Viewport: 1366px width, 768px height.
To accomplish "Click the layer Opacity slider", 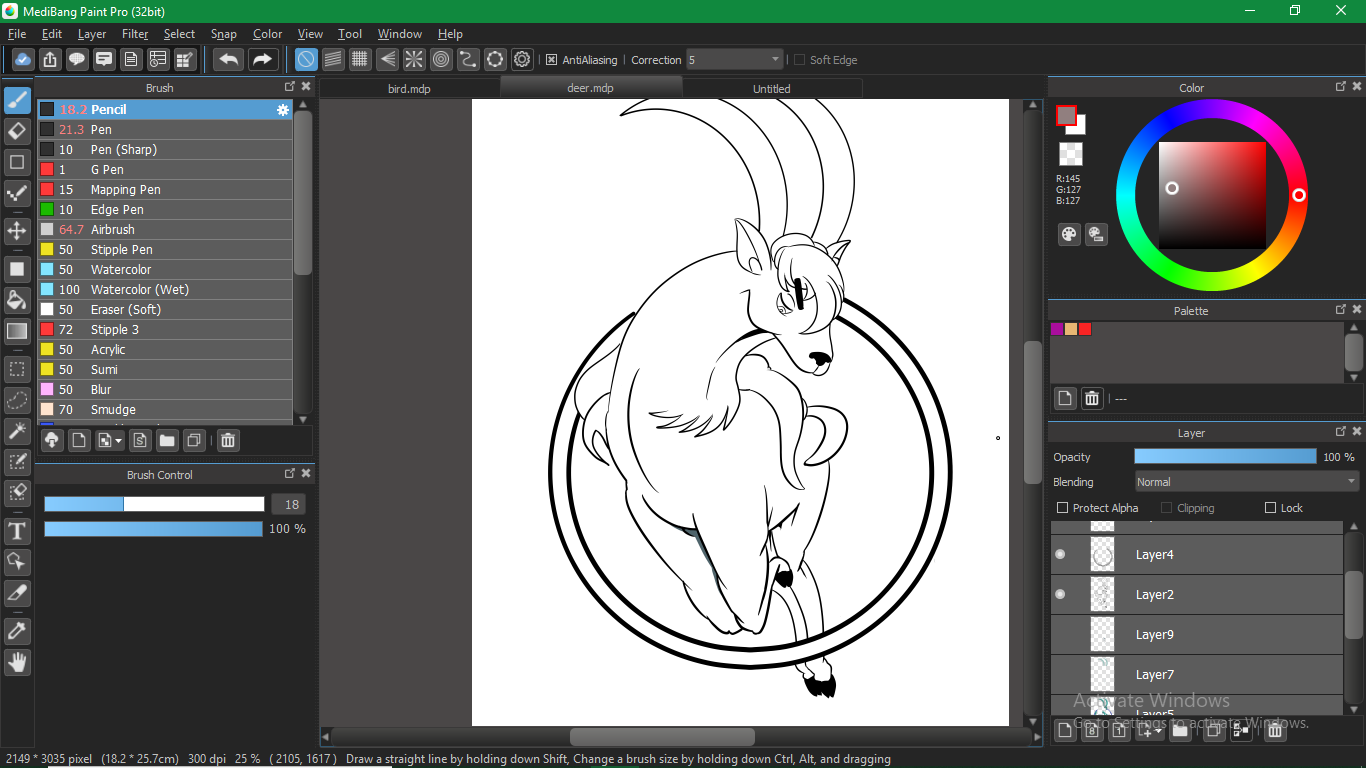I will pyautogui.click(x=1225, y=457).
